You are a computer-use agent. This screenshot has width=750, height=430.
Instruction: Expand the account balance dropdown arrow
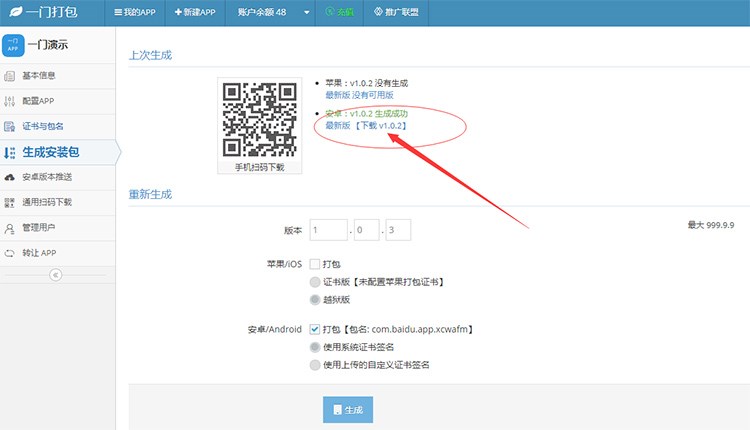[307, 12]
